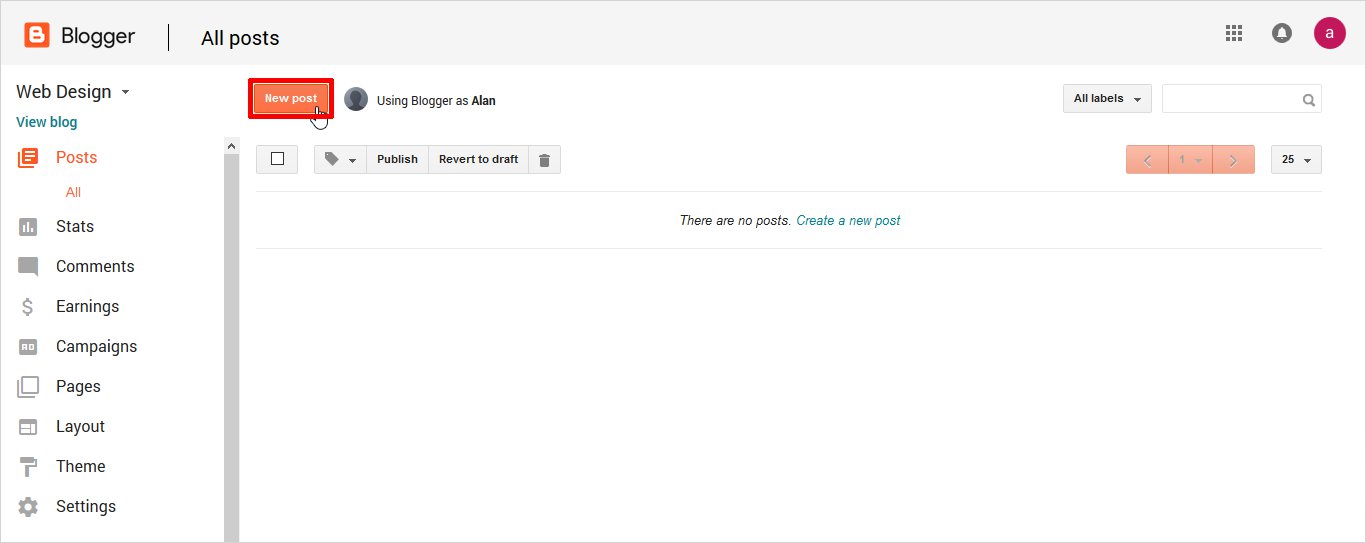Open the All labels dropdown

point(1107,99)
